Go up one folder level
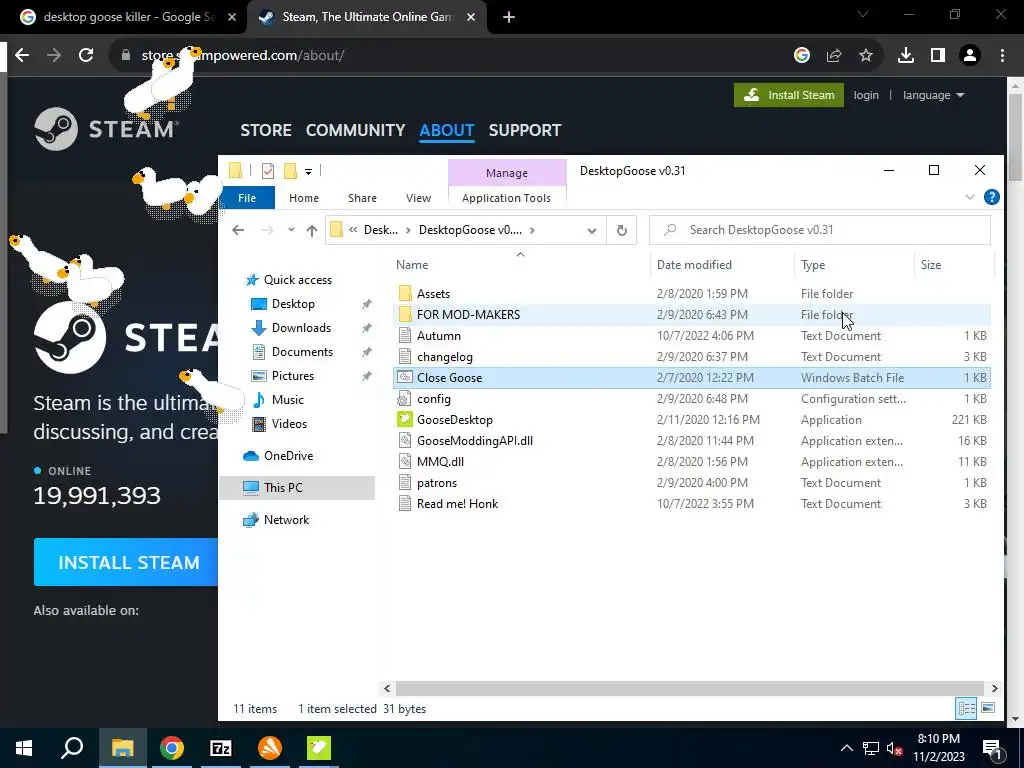The width and height of the screenshot is (1024, 768). [312, 230]
